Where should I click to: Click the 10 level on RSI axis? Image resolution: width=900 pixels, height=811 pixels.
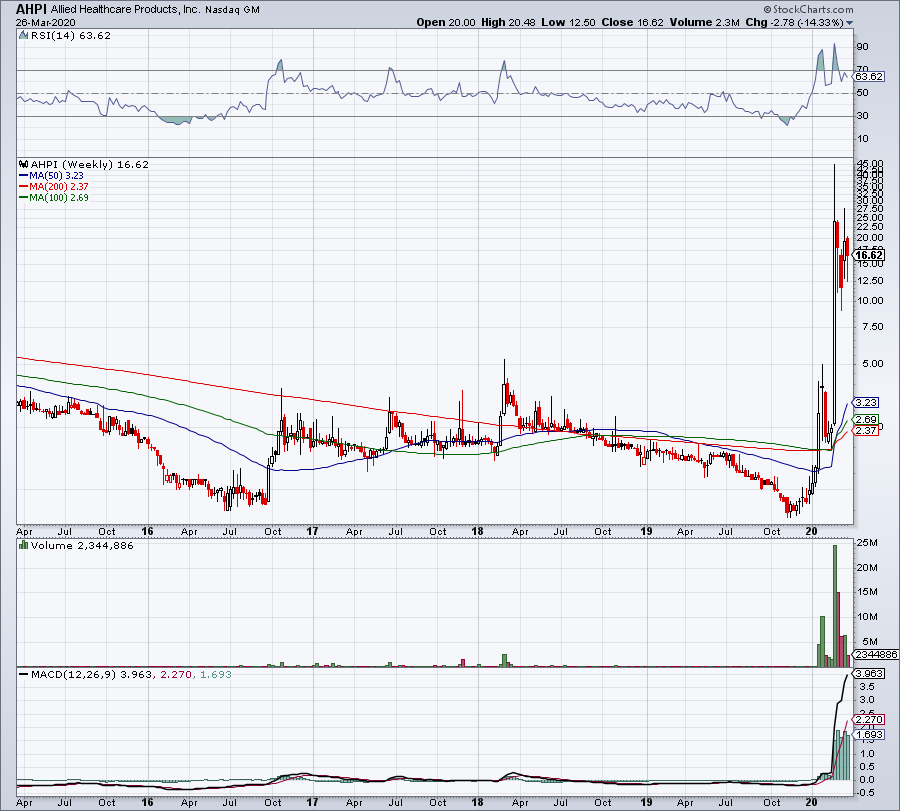862,138
